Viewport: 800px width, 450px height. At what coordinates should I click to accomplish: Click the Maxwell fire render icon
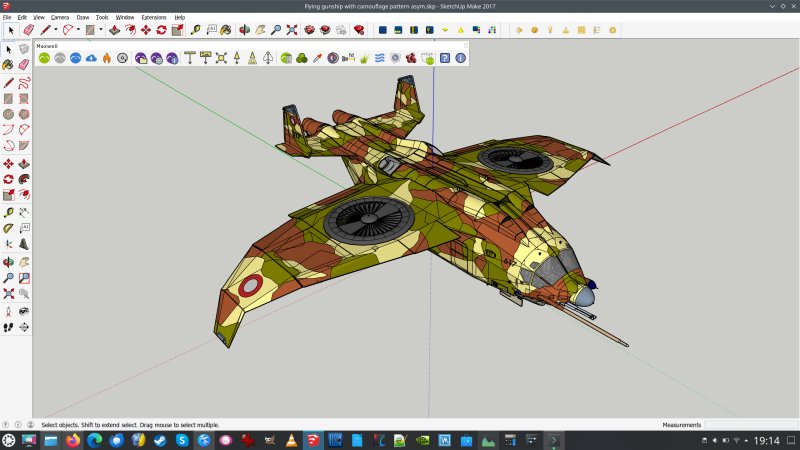106,58
